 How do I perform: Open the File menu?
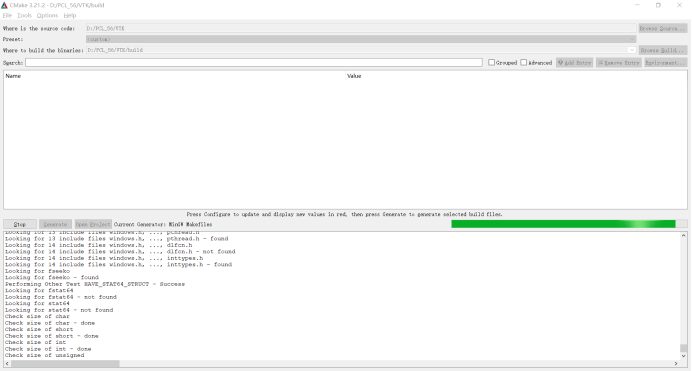pyautogui.click(x=7, y=15)
